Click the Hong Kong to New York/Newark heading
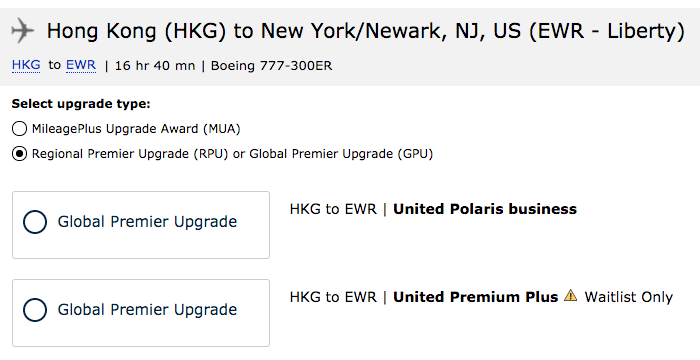 [366, 31]
